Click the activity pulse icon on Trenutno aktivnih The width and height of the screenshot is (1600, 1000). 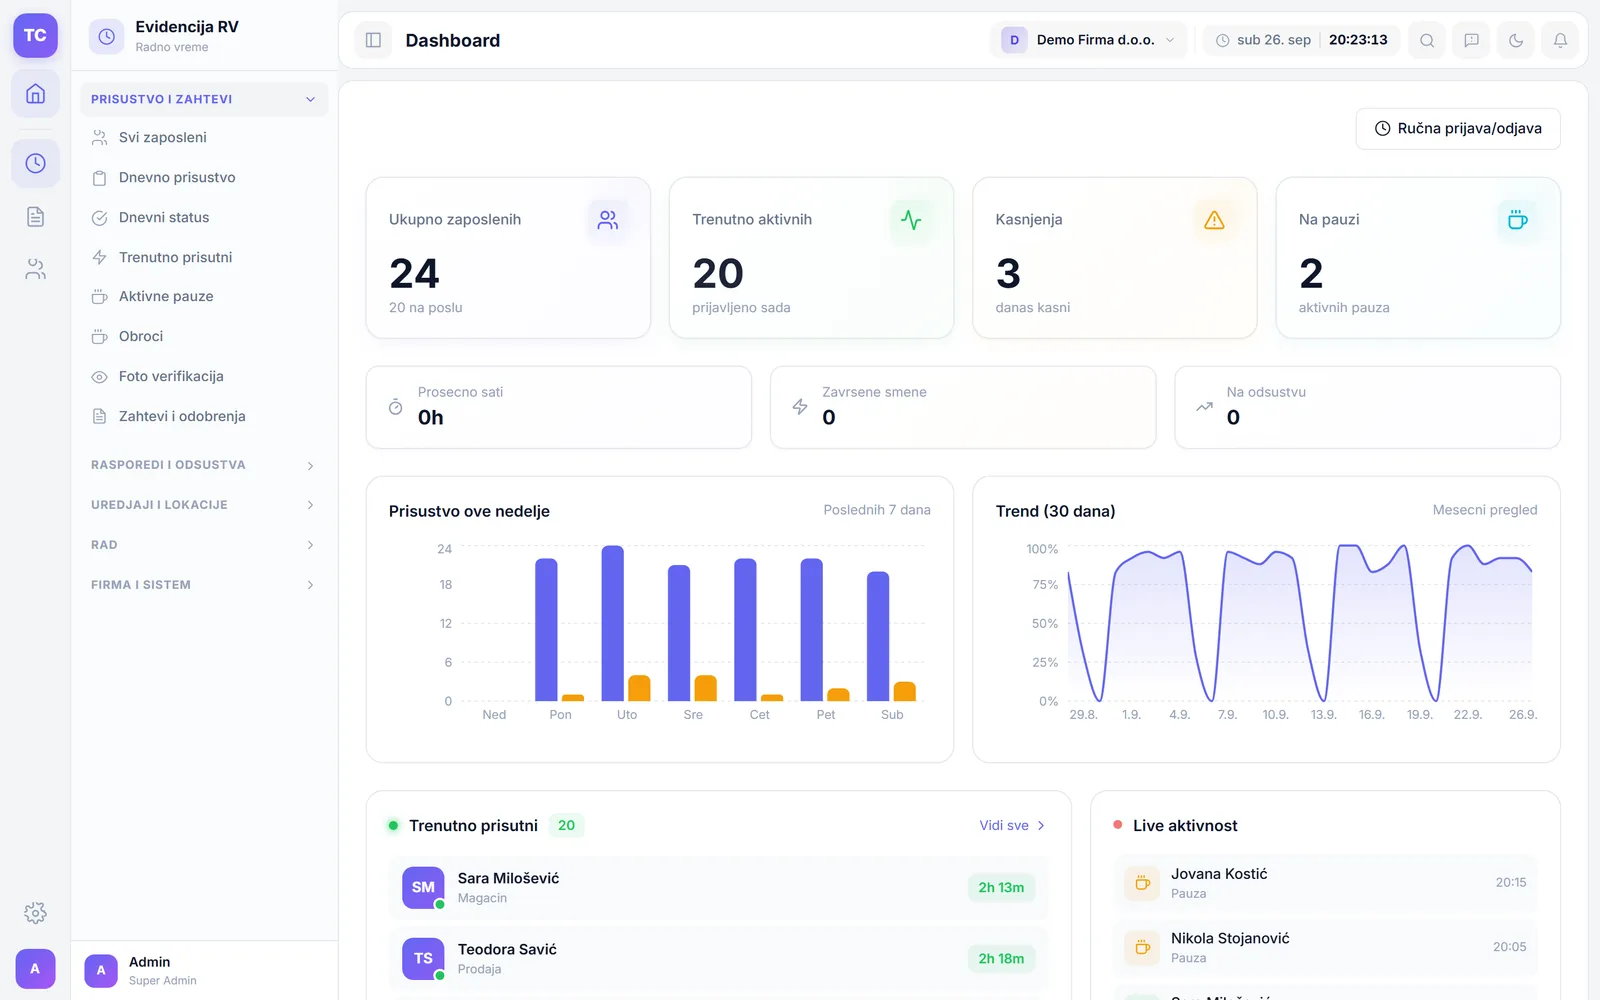[x=911, y=220]
